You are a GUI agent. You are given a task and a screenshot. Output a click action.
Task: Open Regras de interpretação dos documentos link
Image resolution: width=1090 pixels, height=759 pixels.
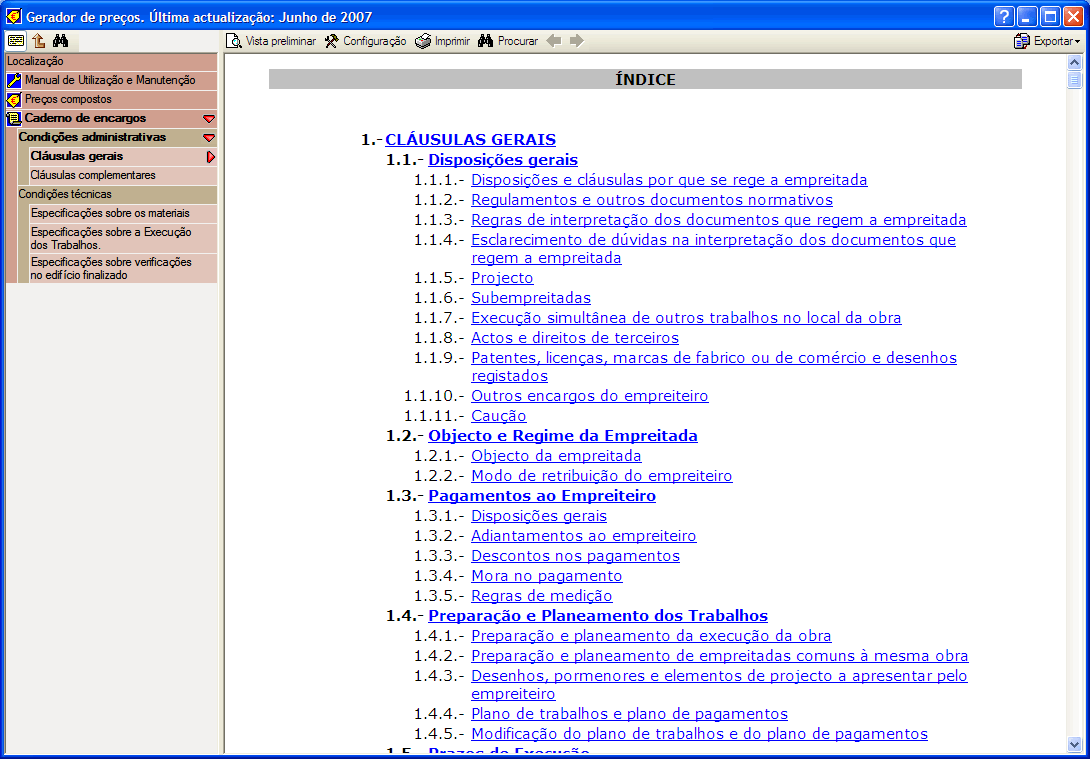click(x=719, y=220)
